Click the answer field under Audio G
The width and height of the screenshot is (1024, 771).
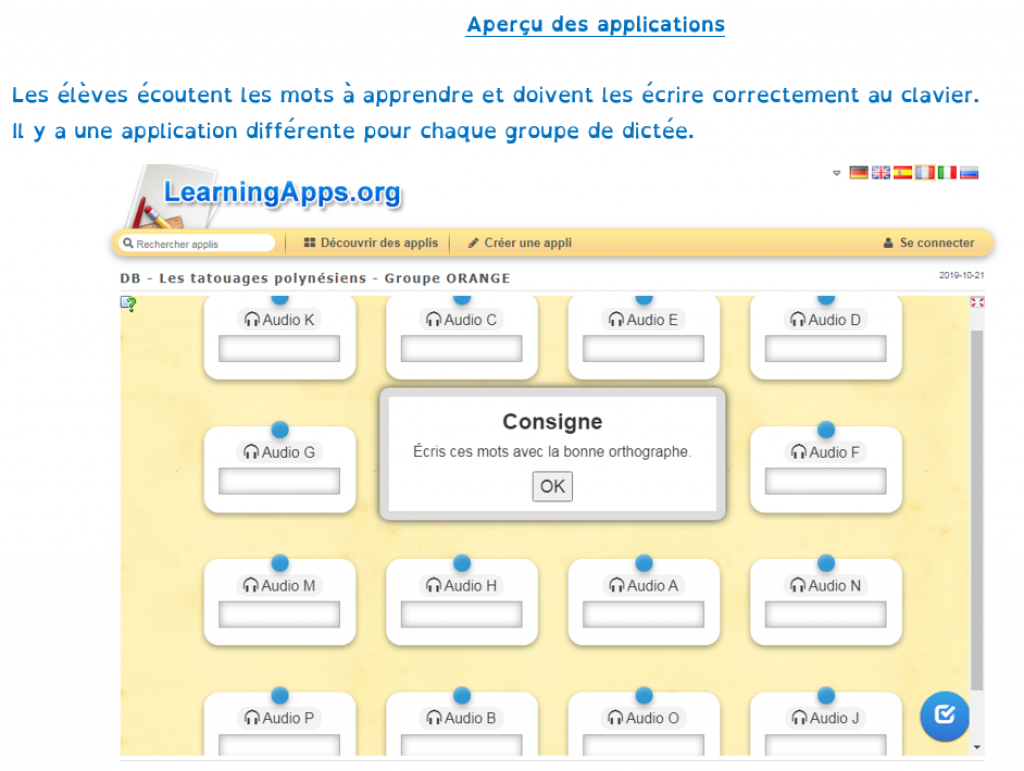[279, 481]
